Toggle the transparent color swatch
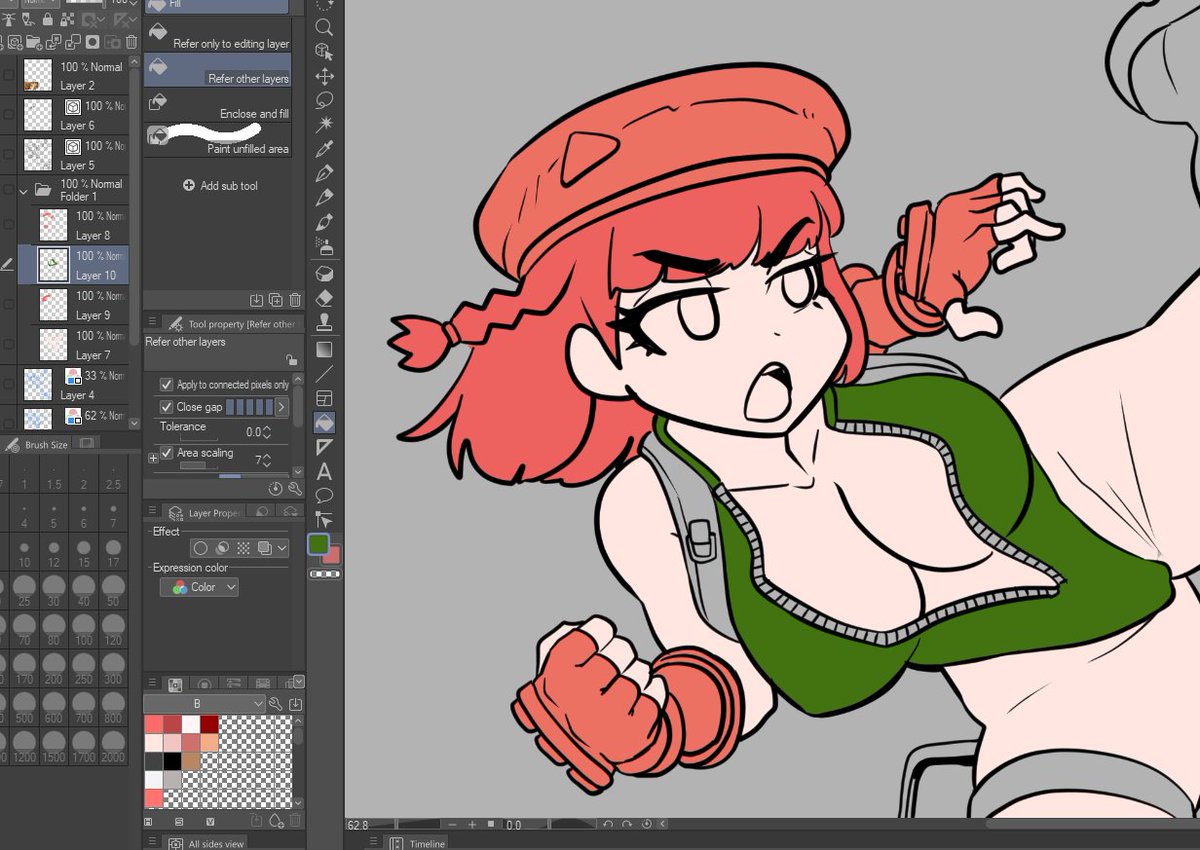 (x=324, y=575)
